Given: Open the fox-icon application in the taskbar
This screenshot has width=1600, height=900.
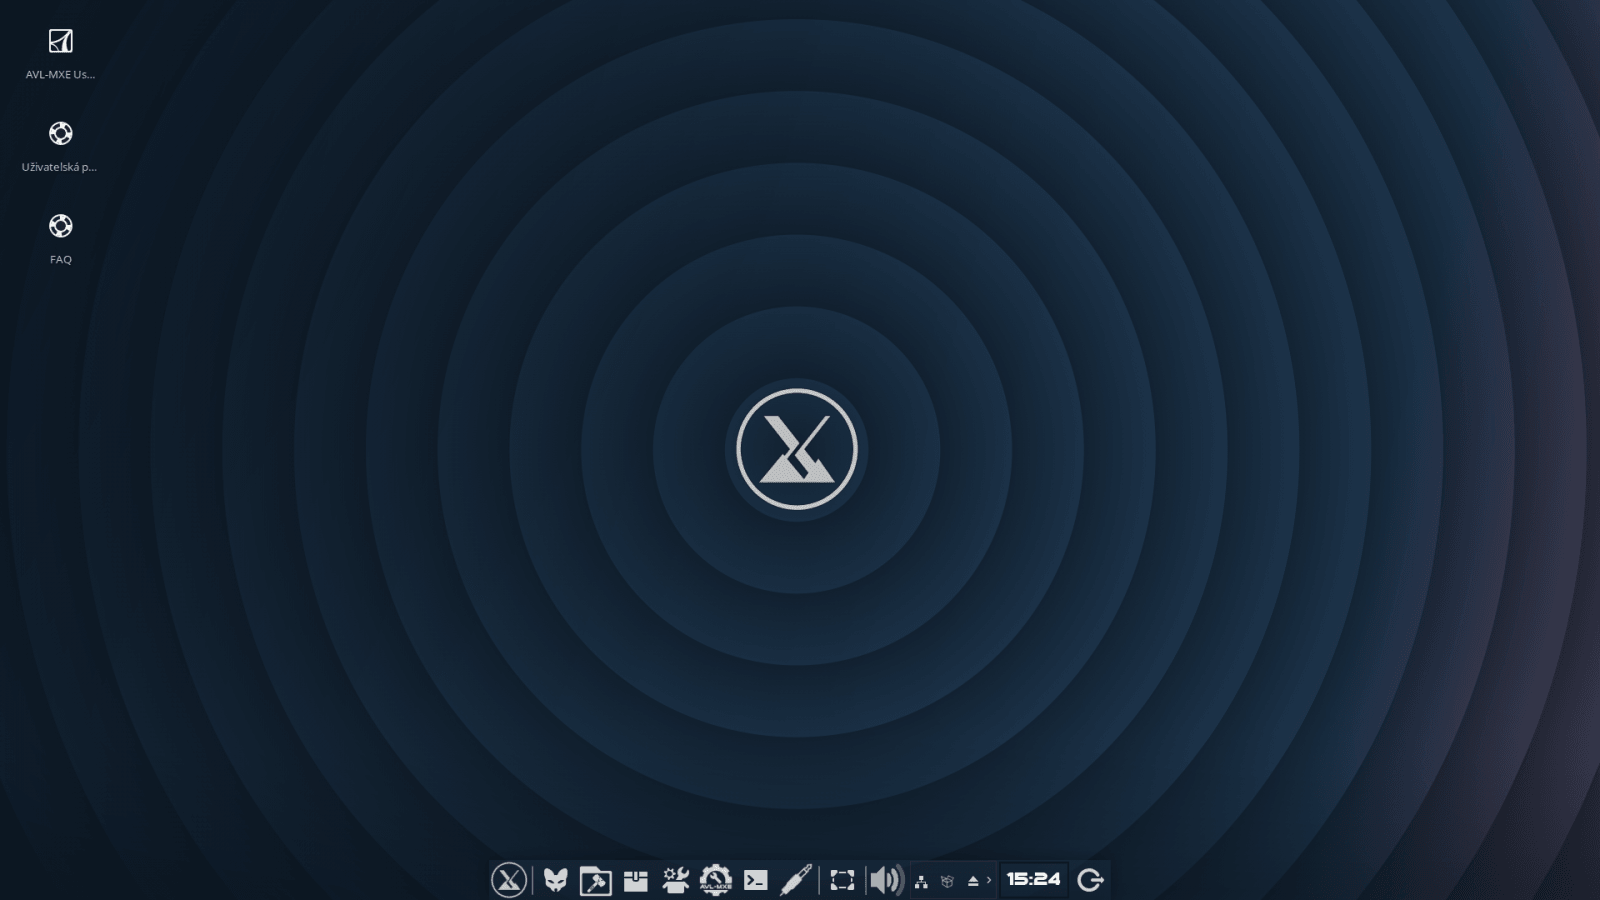Looking at the screenshot, I should pyautogui.click(x=558, y=880).
